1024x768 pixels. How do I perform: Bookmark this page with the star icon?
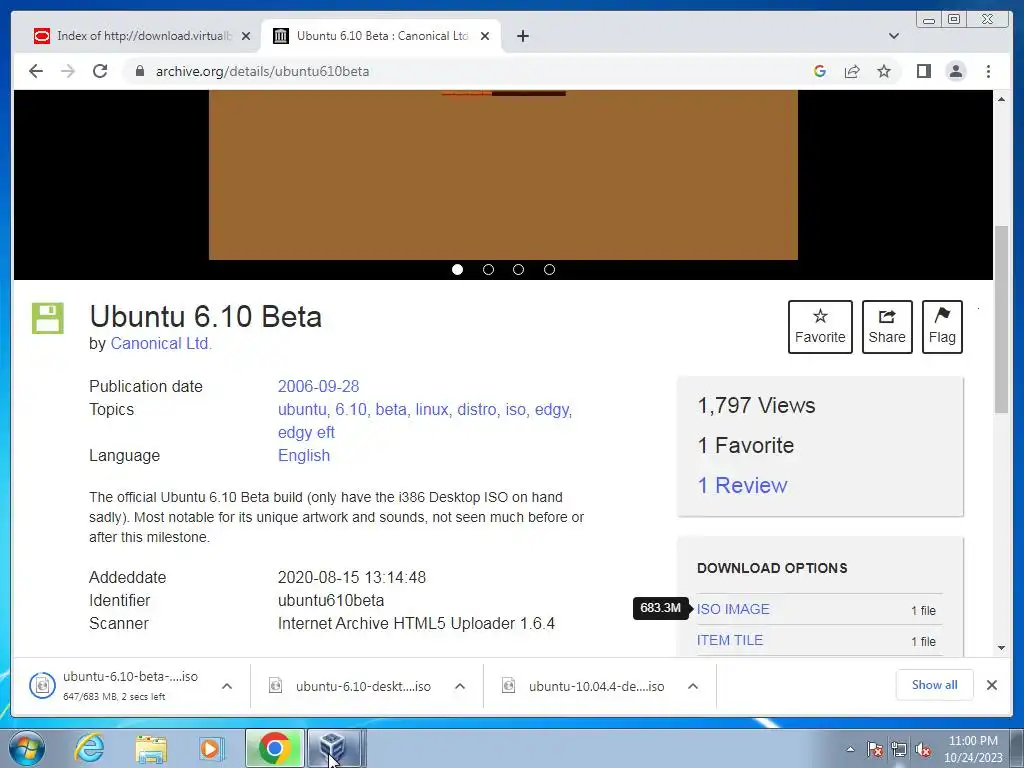(x=884, y=71)
